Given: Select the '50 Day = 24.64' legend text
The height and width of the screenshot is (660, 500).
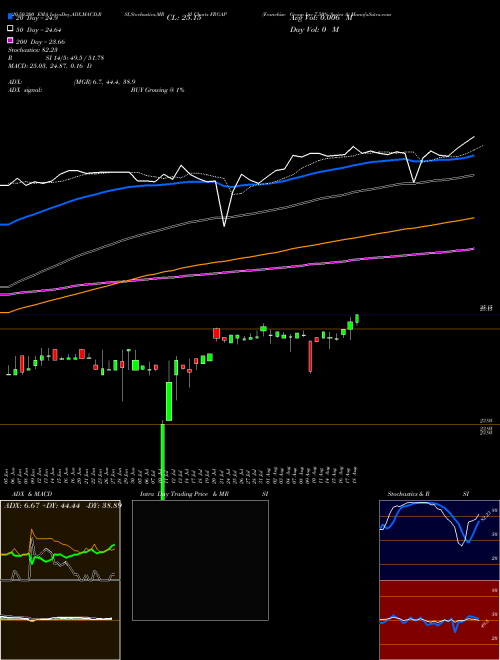Looking at the screenshot, I should tap(39, 29).
